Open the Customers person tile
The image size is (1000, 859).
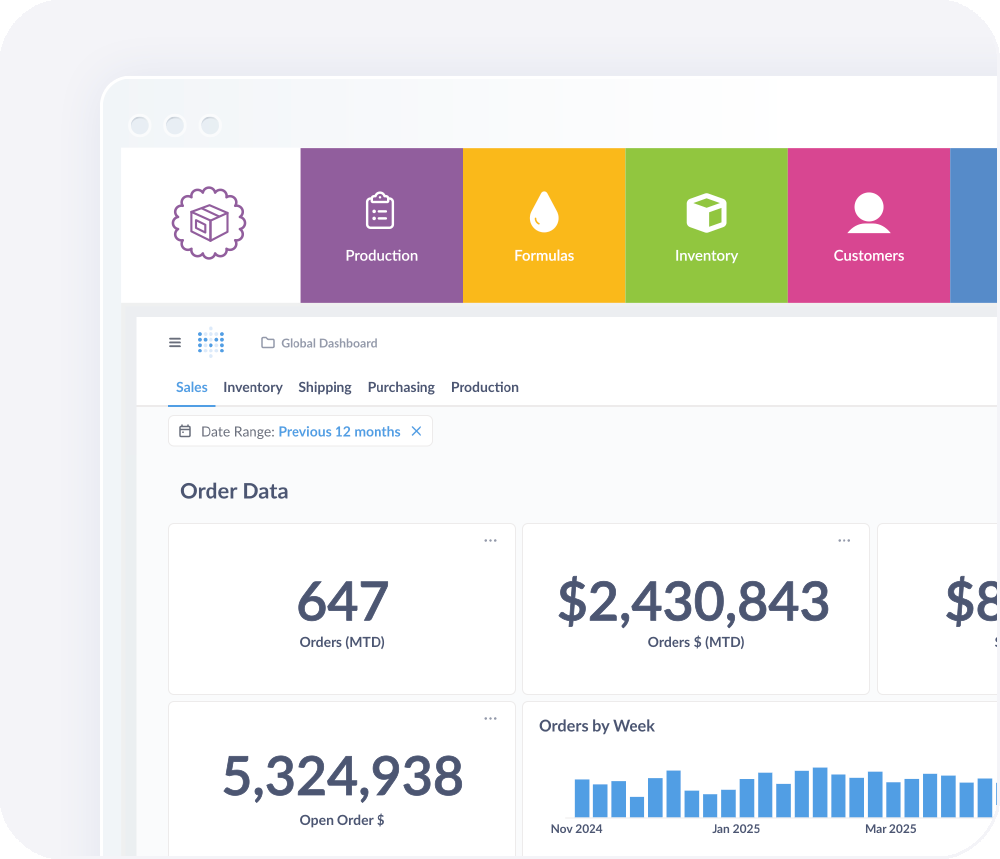click(868, 226)
